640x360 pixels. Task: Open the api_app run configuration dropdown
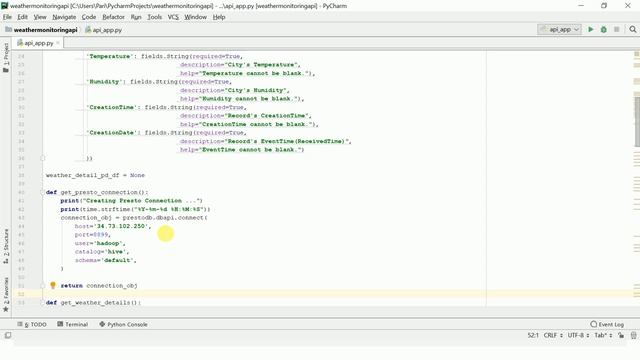(x=559, y=29)
